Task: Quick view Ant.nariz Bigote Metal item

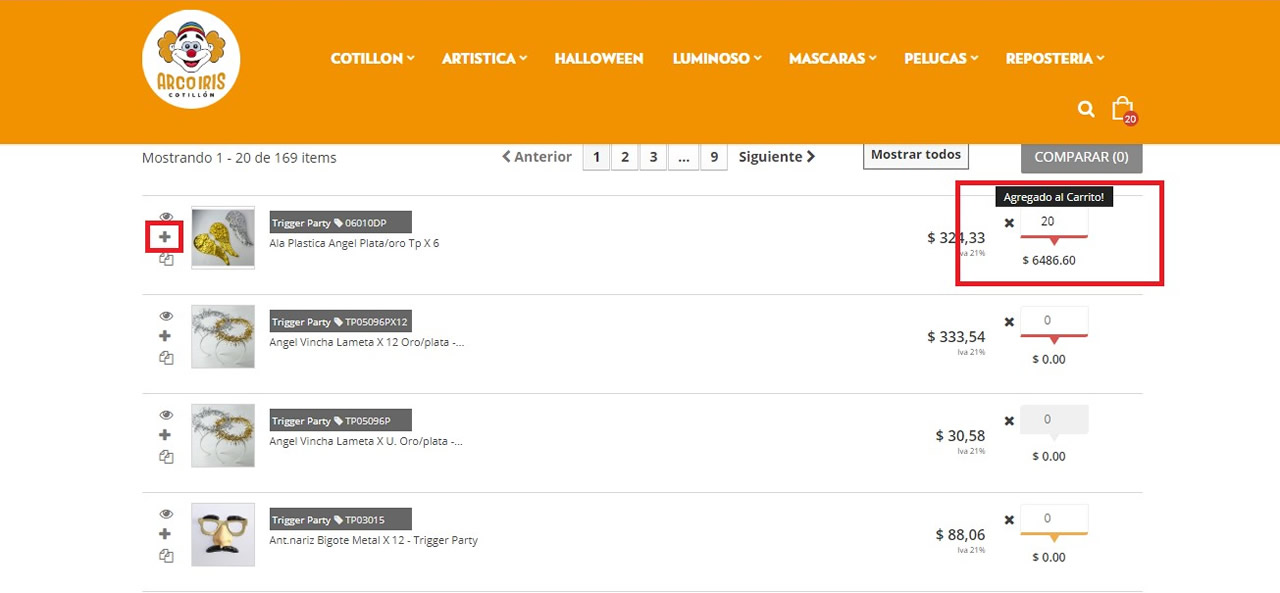Action: click(166, 514)
